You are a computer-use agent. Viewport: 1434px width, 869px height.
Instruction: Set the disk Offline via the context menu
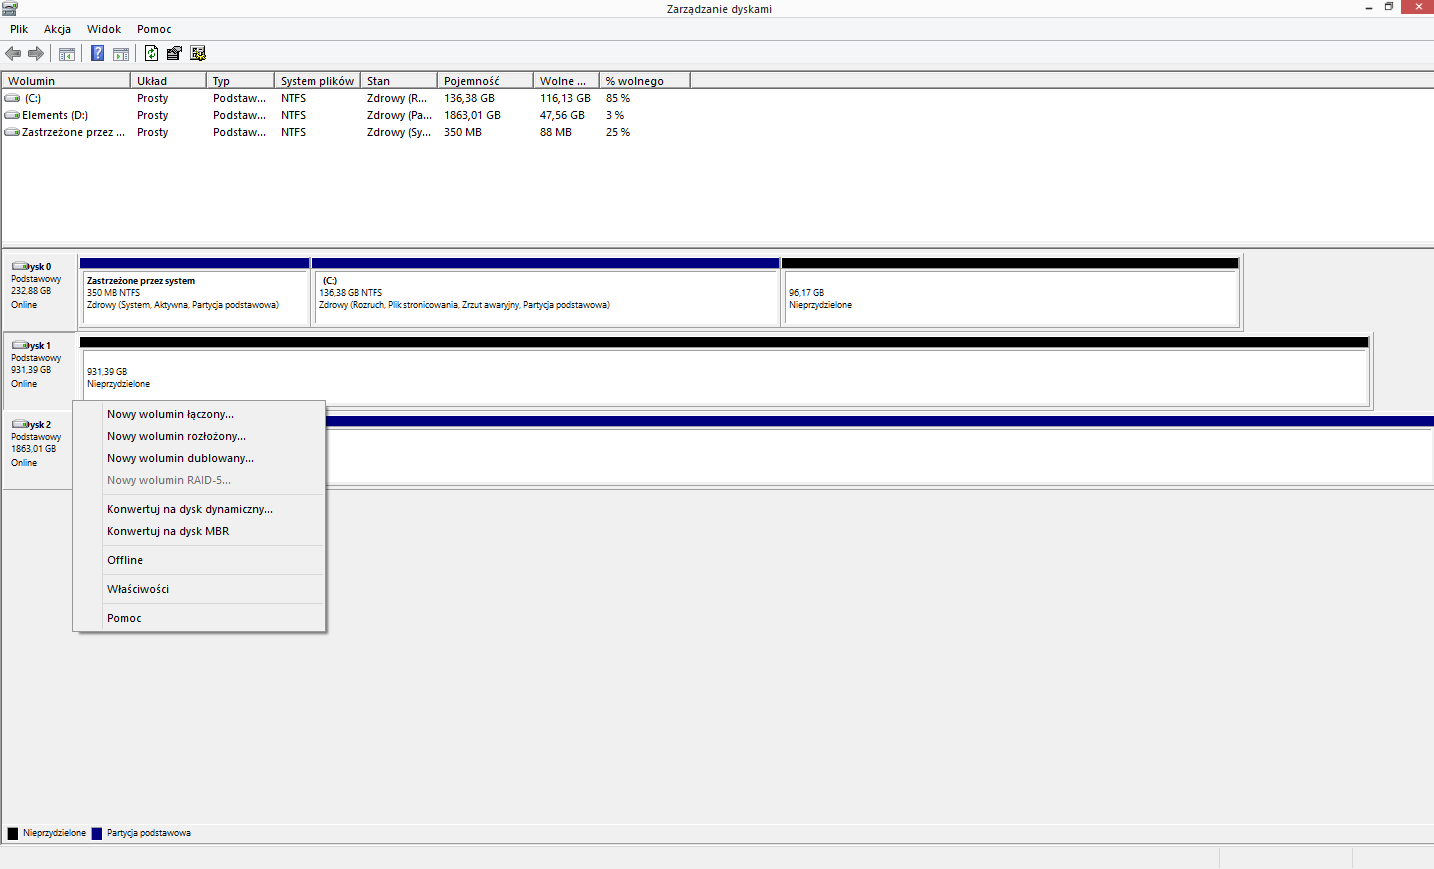(200, 560)
